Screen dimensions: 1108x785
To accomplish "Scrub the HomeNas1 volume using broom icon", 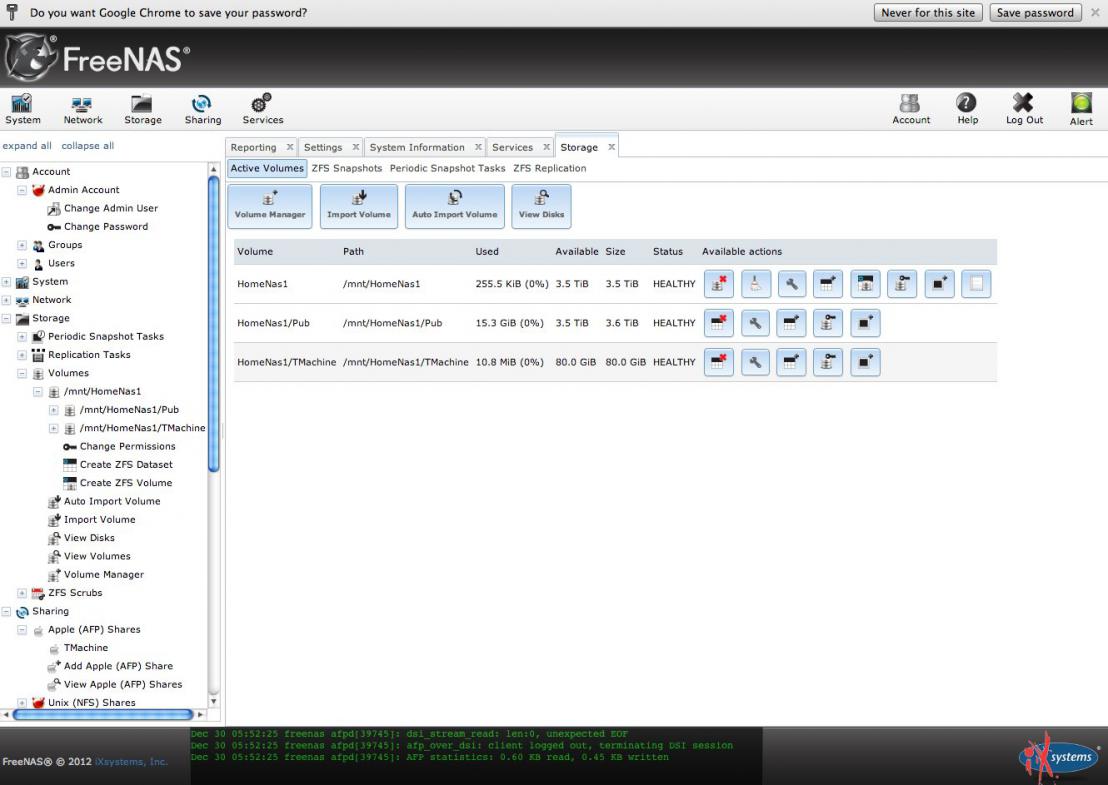I will coord(755,284).
